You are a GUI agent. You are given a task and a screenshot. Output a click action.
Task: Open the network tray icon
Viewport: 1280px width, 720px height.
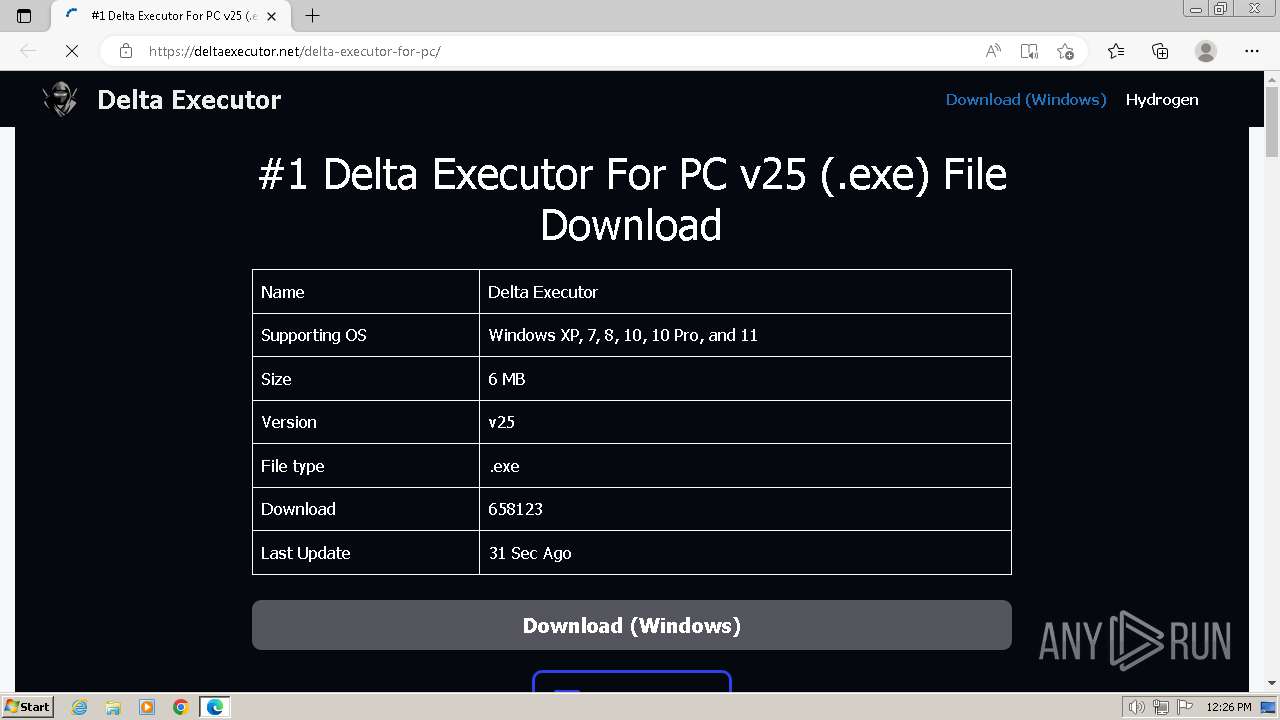[x=1160, y=707]
